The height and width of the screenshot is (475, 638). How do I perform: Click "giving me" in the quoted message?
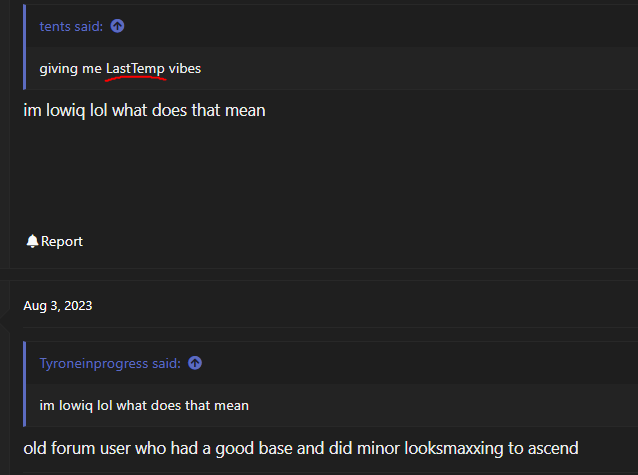70,68
